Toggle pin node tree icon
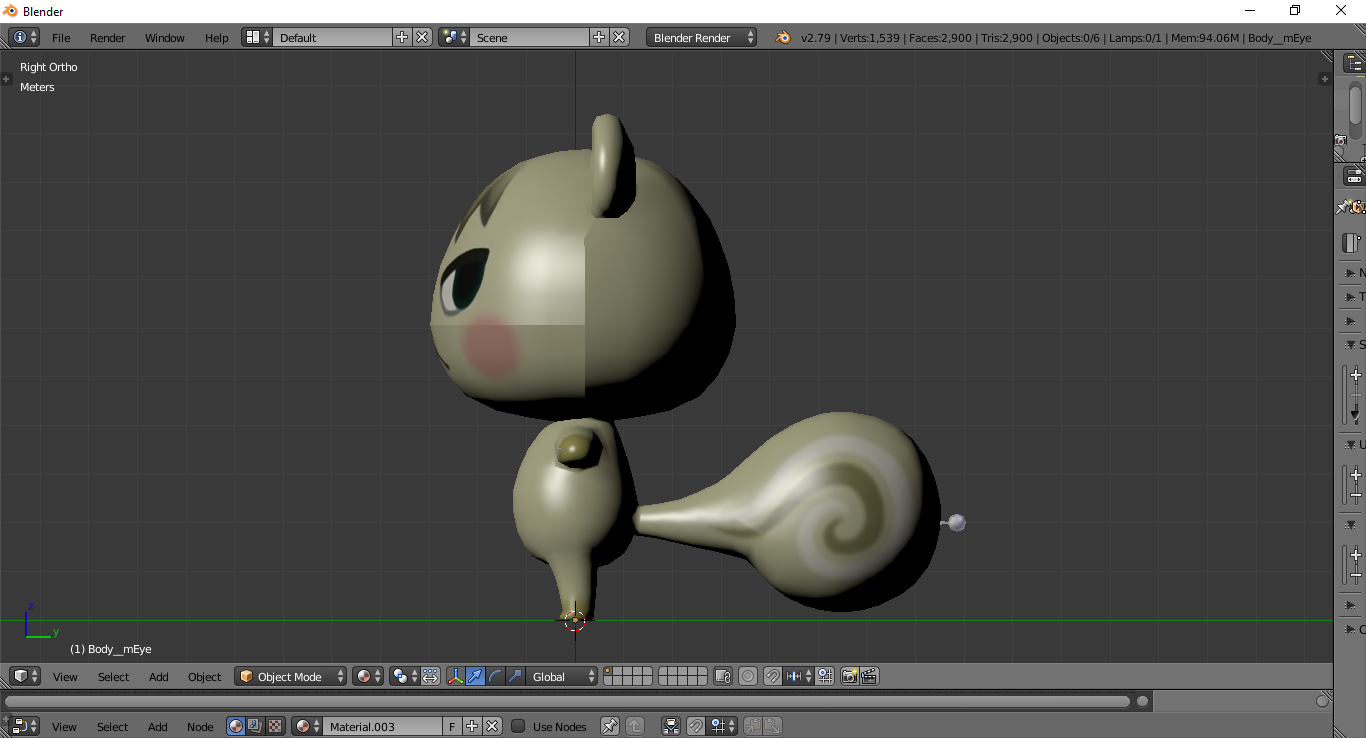Screen dimensions: 1366x738 pos(609,727)
